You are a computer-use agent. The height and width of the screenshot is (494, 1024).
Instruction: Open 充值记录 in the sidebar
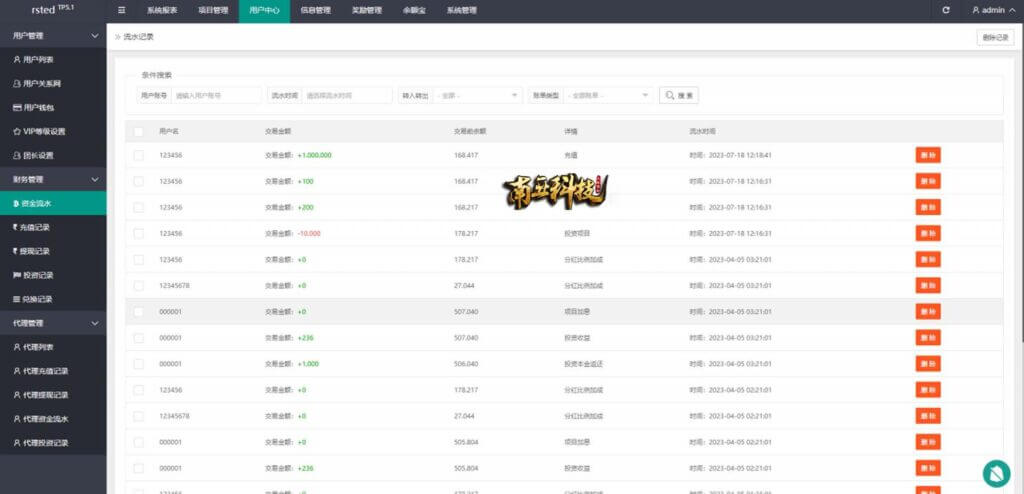pyautogui.click(x=53, y=227)
